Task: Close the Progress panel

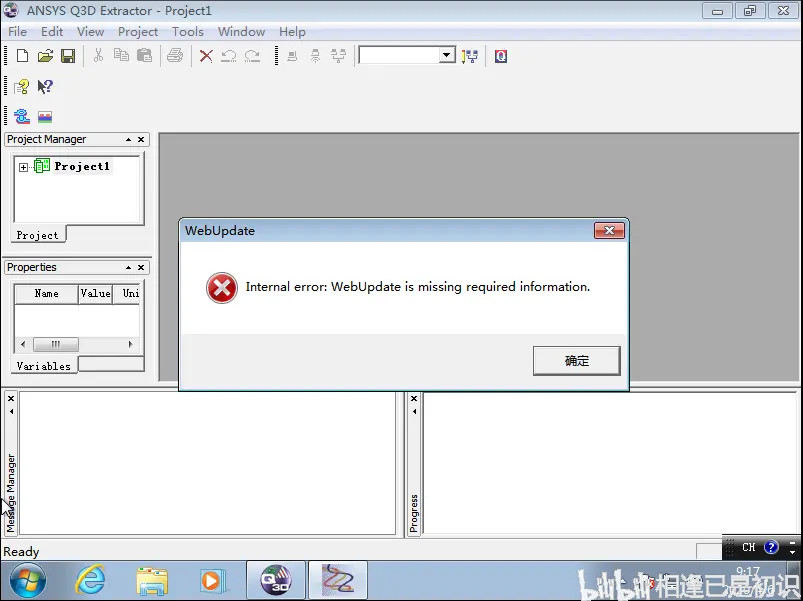Action: tap(414, 398)
